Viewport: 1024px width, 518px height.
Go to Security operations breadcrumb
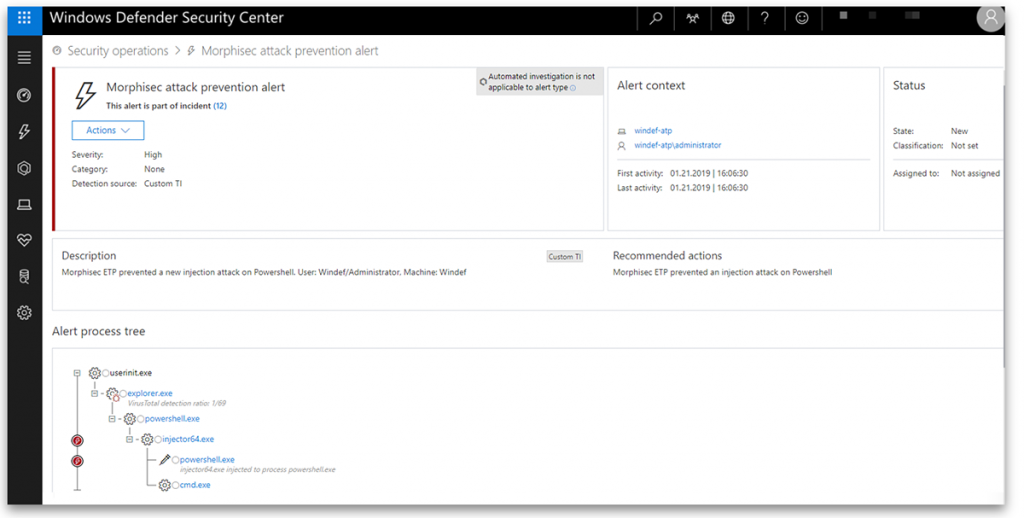click(117, 50)
